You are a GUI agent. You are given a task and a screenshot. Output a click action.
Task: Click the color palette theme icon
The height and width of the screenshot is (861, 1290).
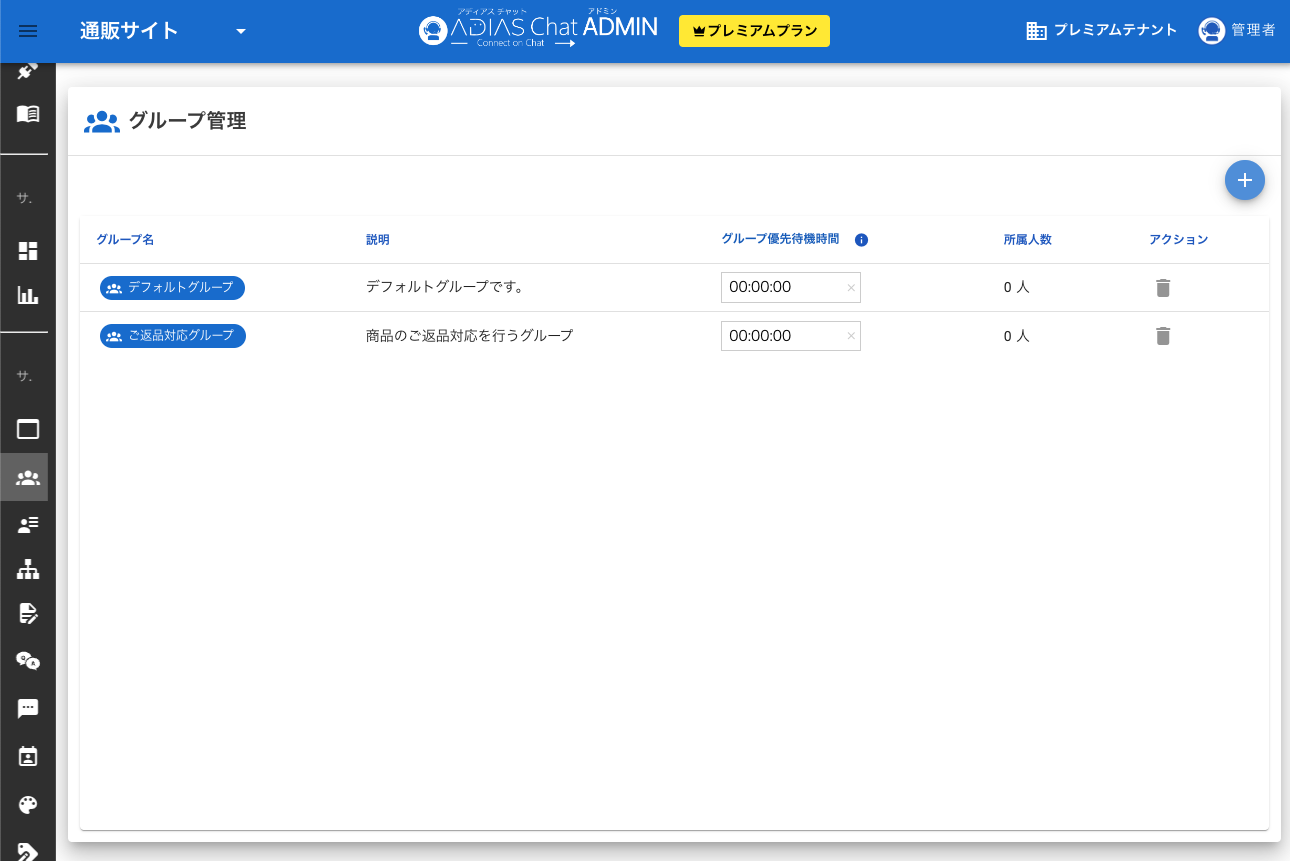[x=28, y=805]
